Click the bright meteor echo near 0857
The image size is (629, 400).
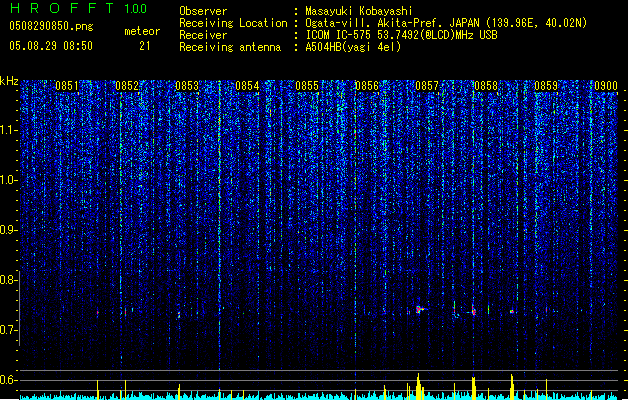coord(419,309)
